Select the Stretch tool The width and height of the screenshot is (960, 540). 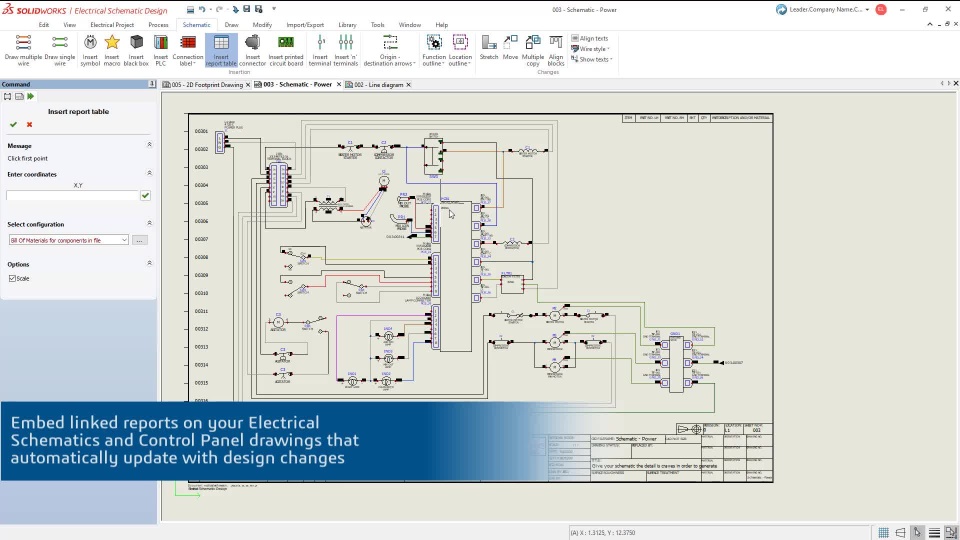tap(489, 48)
